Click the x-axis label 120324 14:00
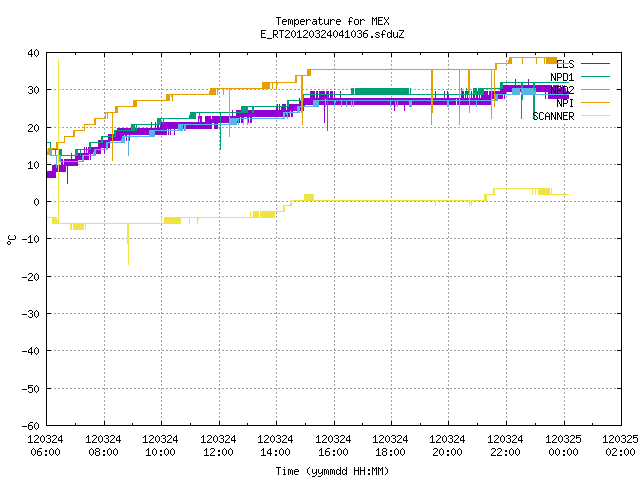 click(x=276, y=446)
